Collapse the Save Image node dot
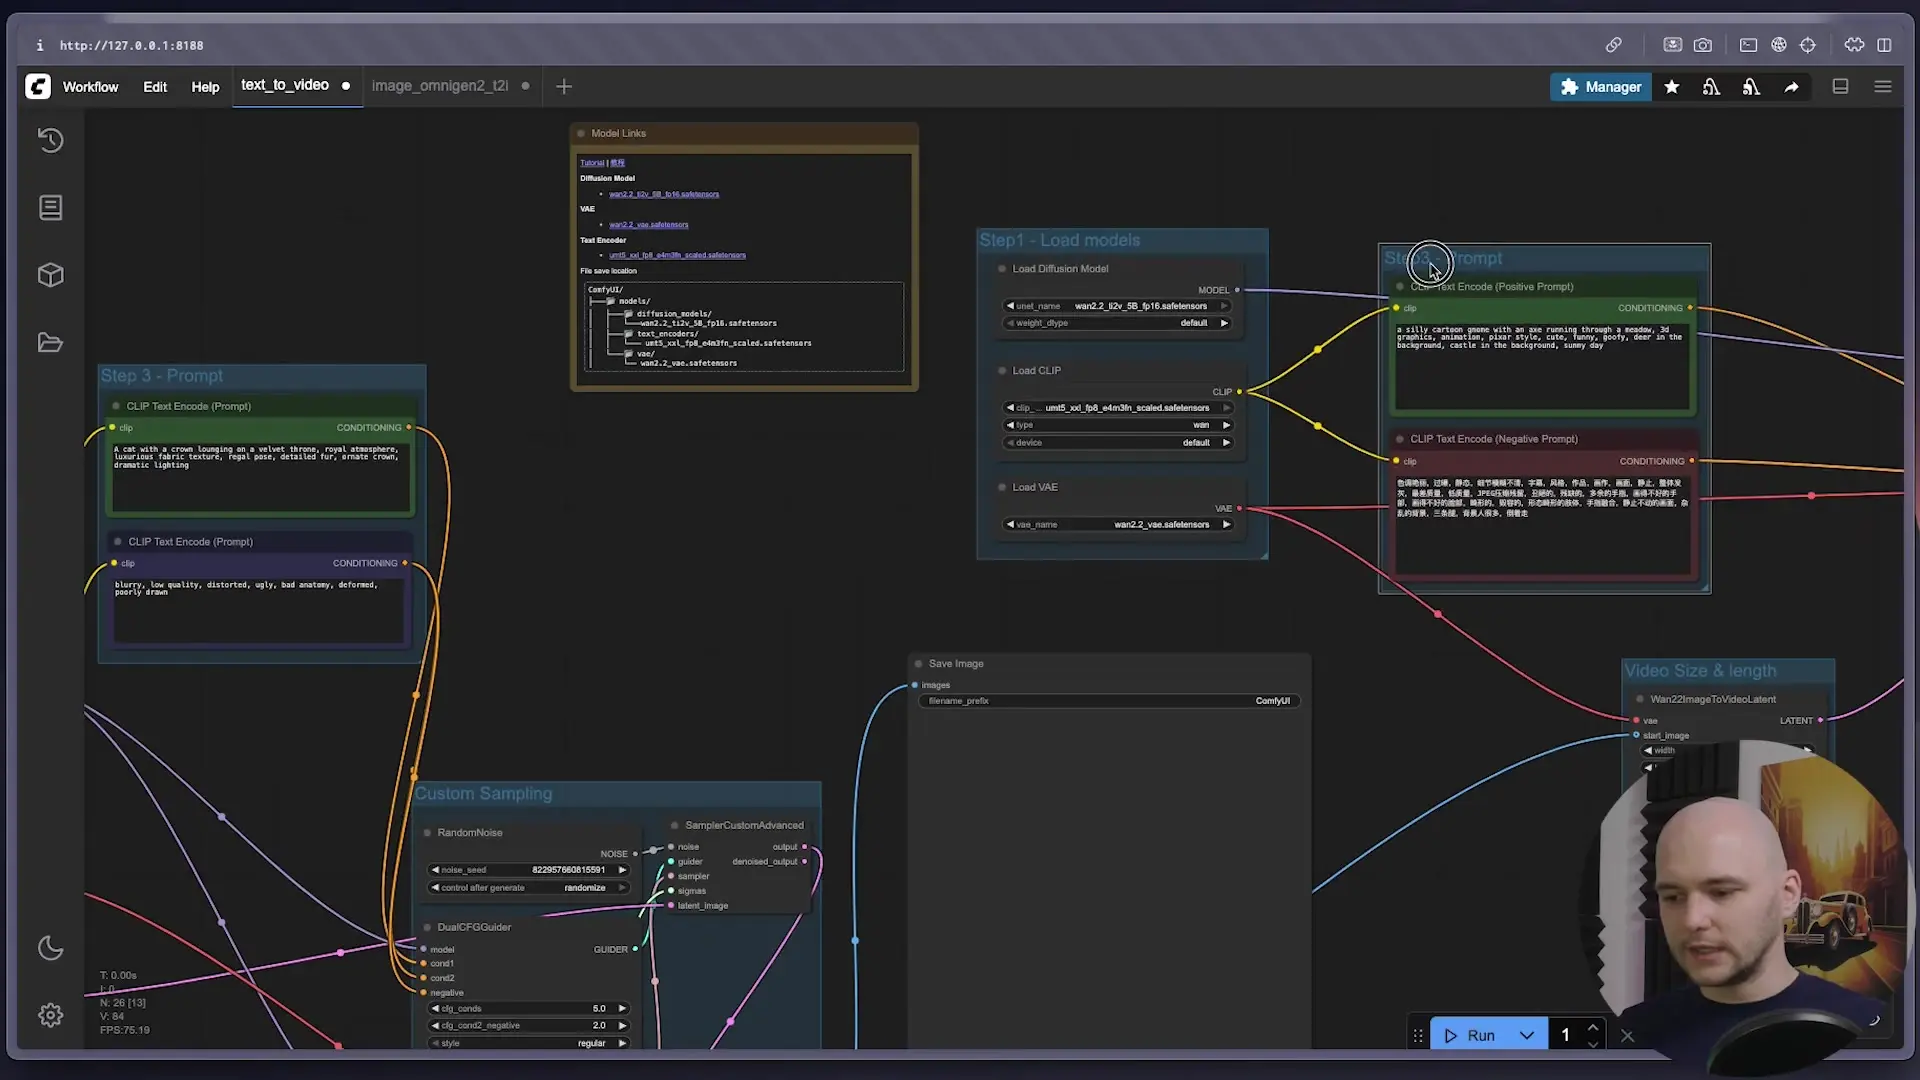1920x1080 pixels. [918, 664]
